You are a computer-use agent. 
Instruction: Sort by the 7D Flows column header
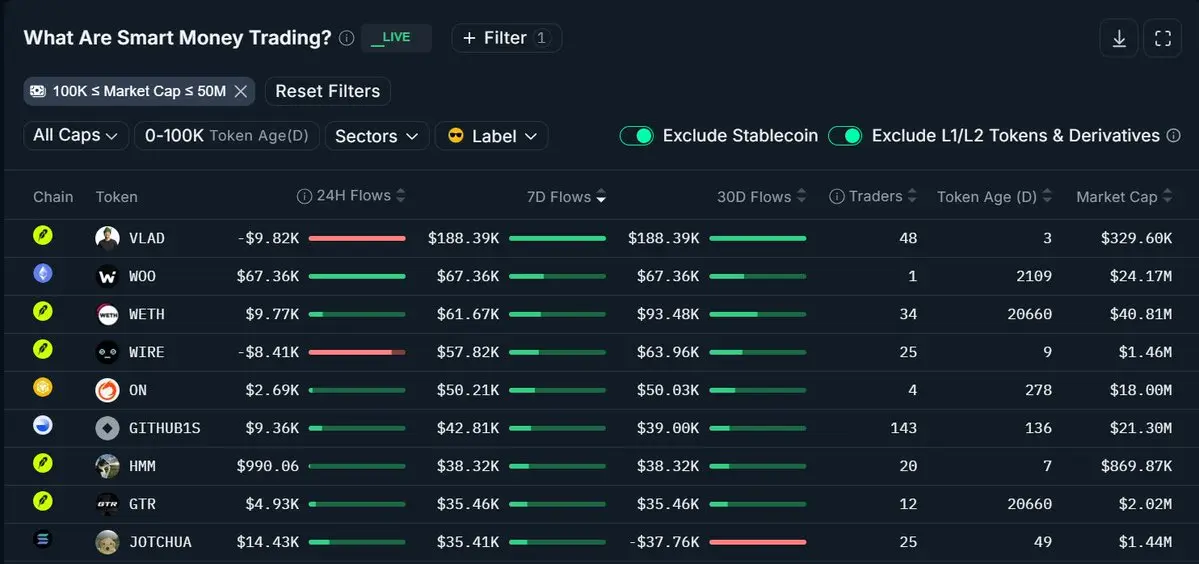tap(566, 196)
